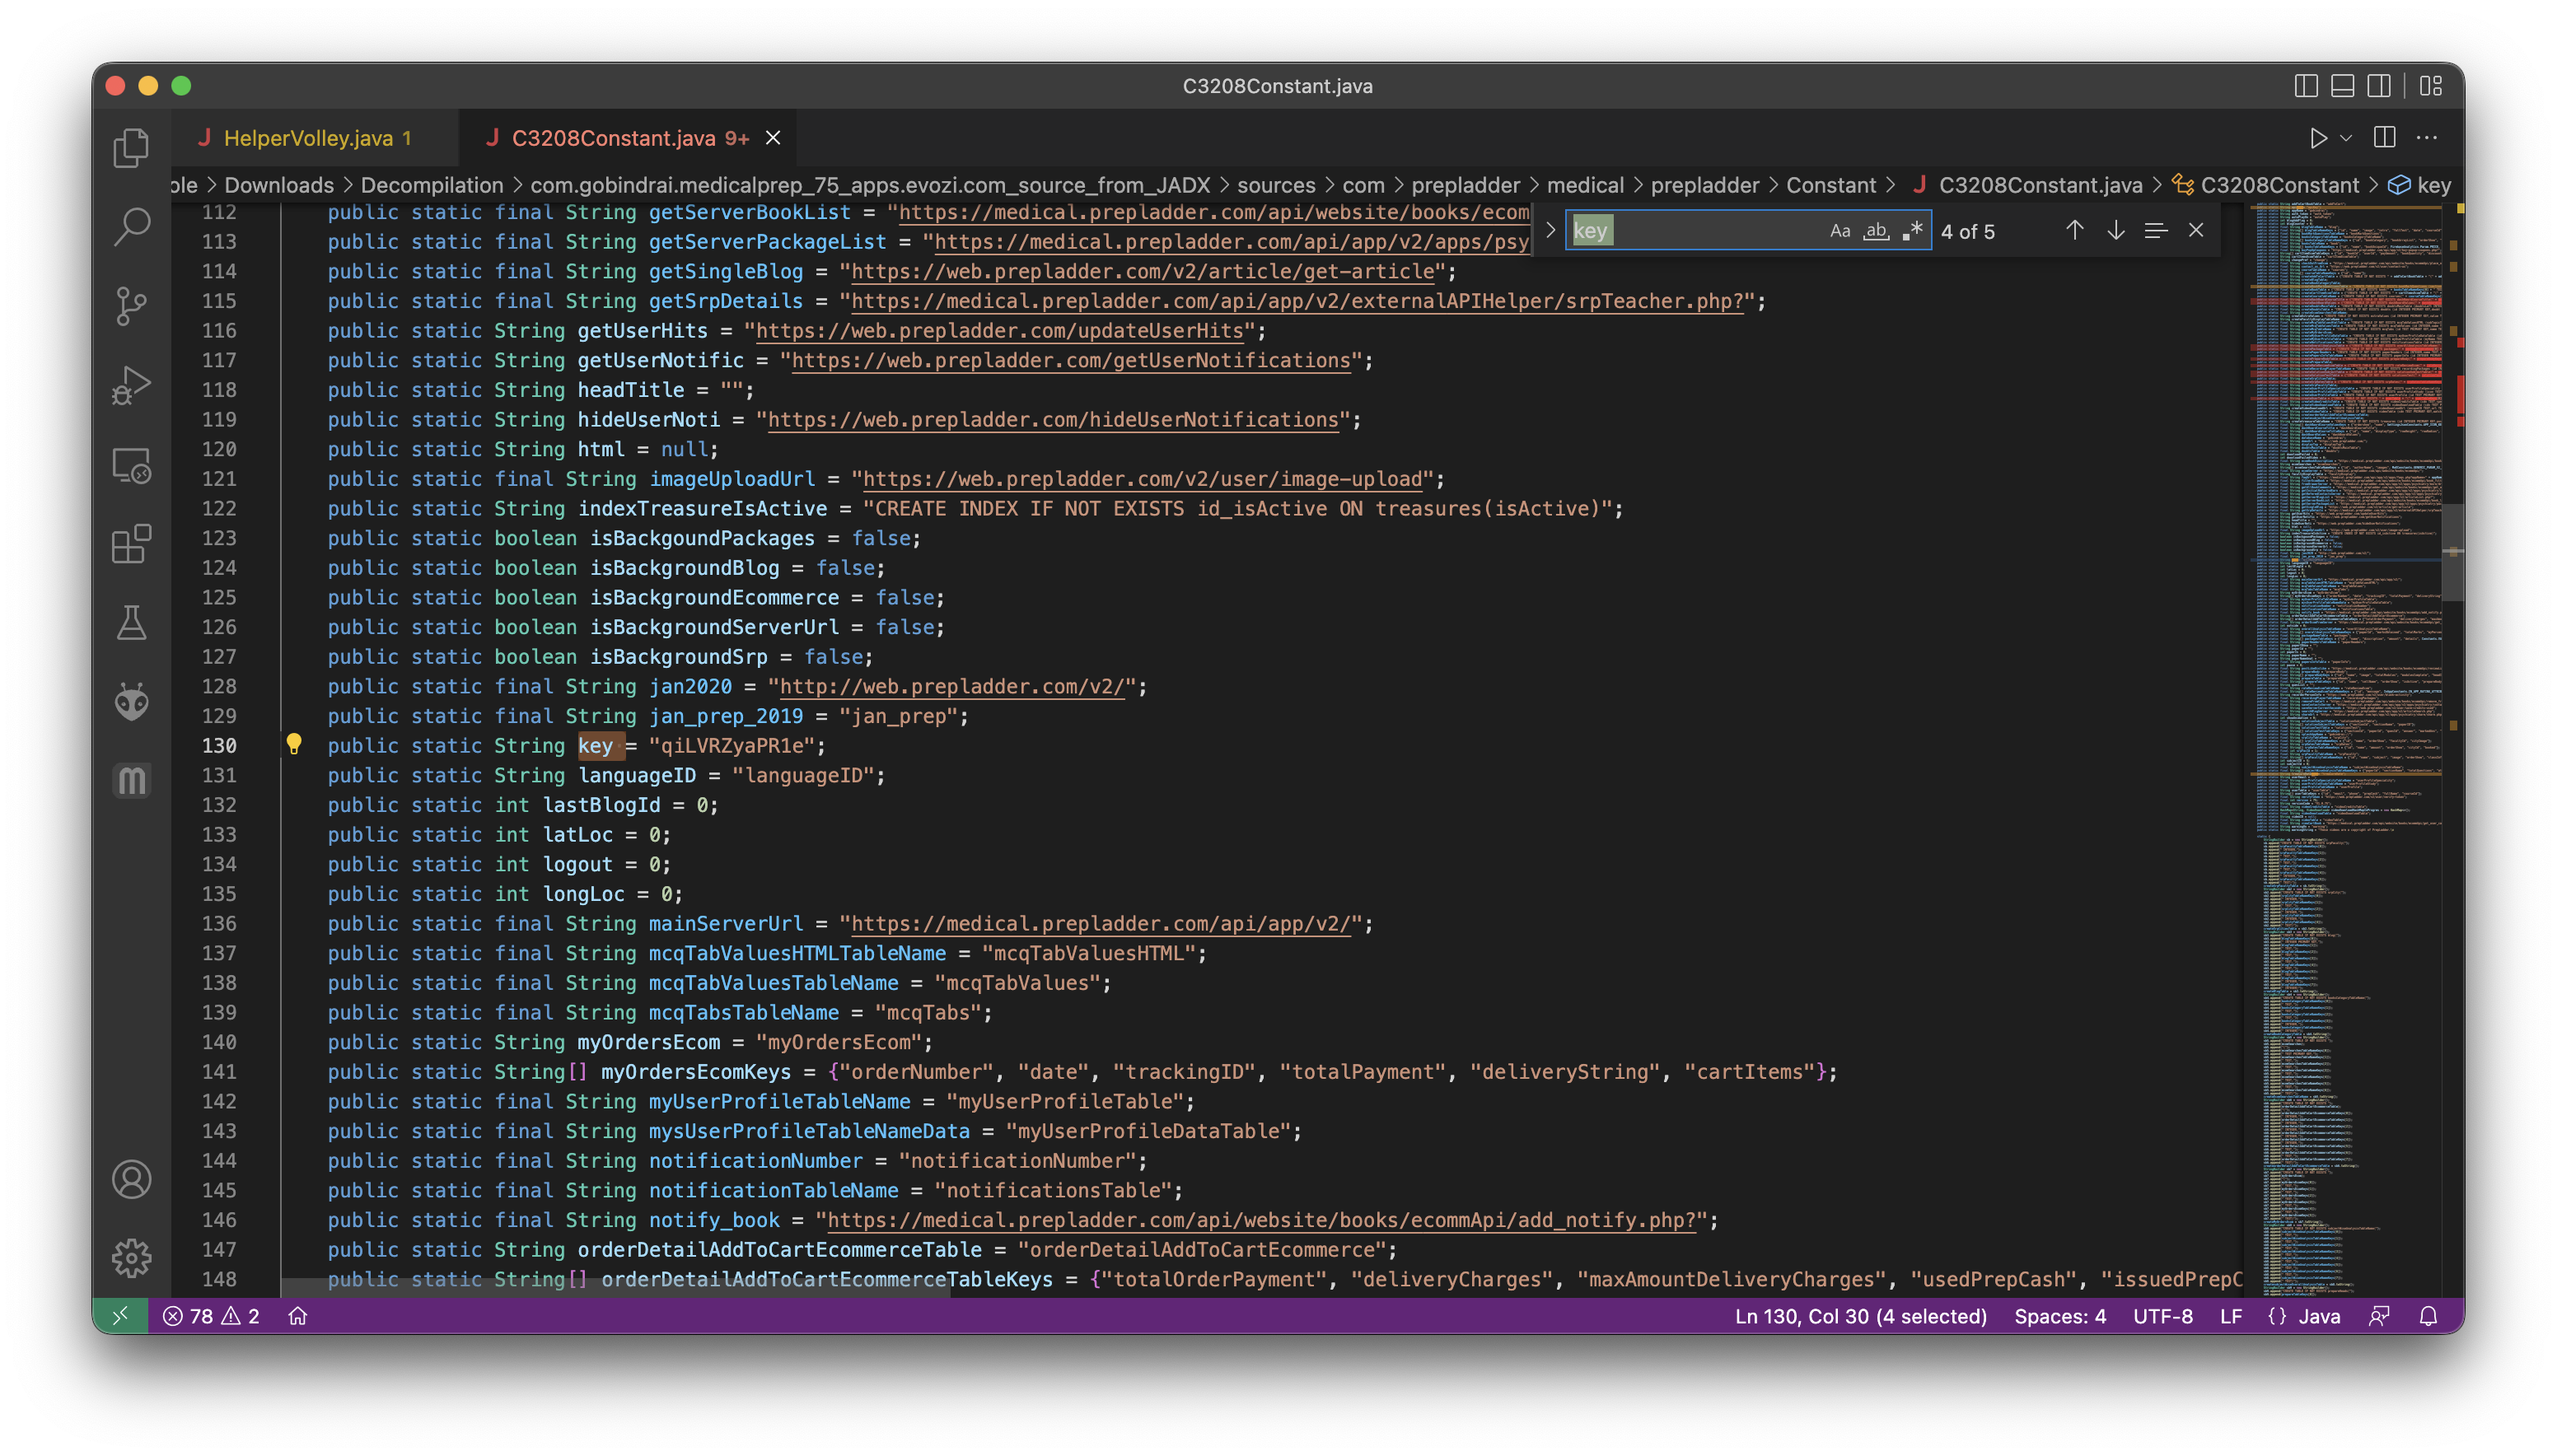Show errors and warnings panel (78 errors)
Viewport: 2557px width, 1456px height.
(x=211, y=1316)
